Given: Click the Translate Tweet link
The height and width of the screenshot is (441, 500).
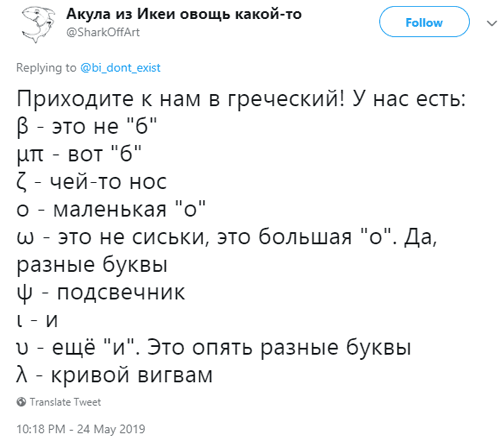Looking at the screenshot, I should [x=65, y=402].
